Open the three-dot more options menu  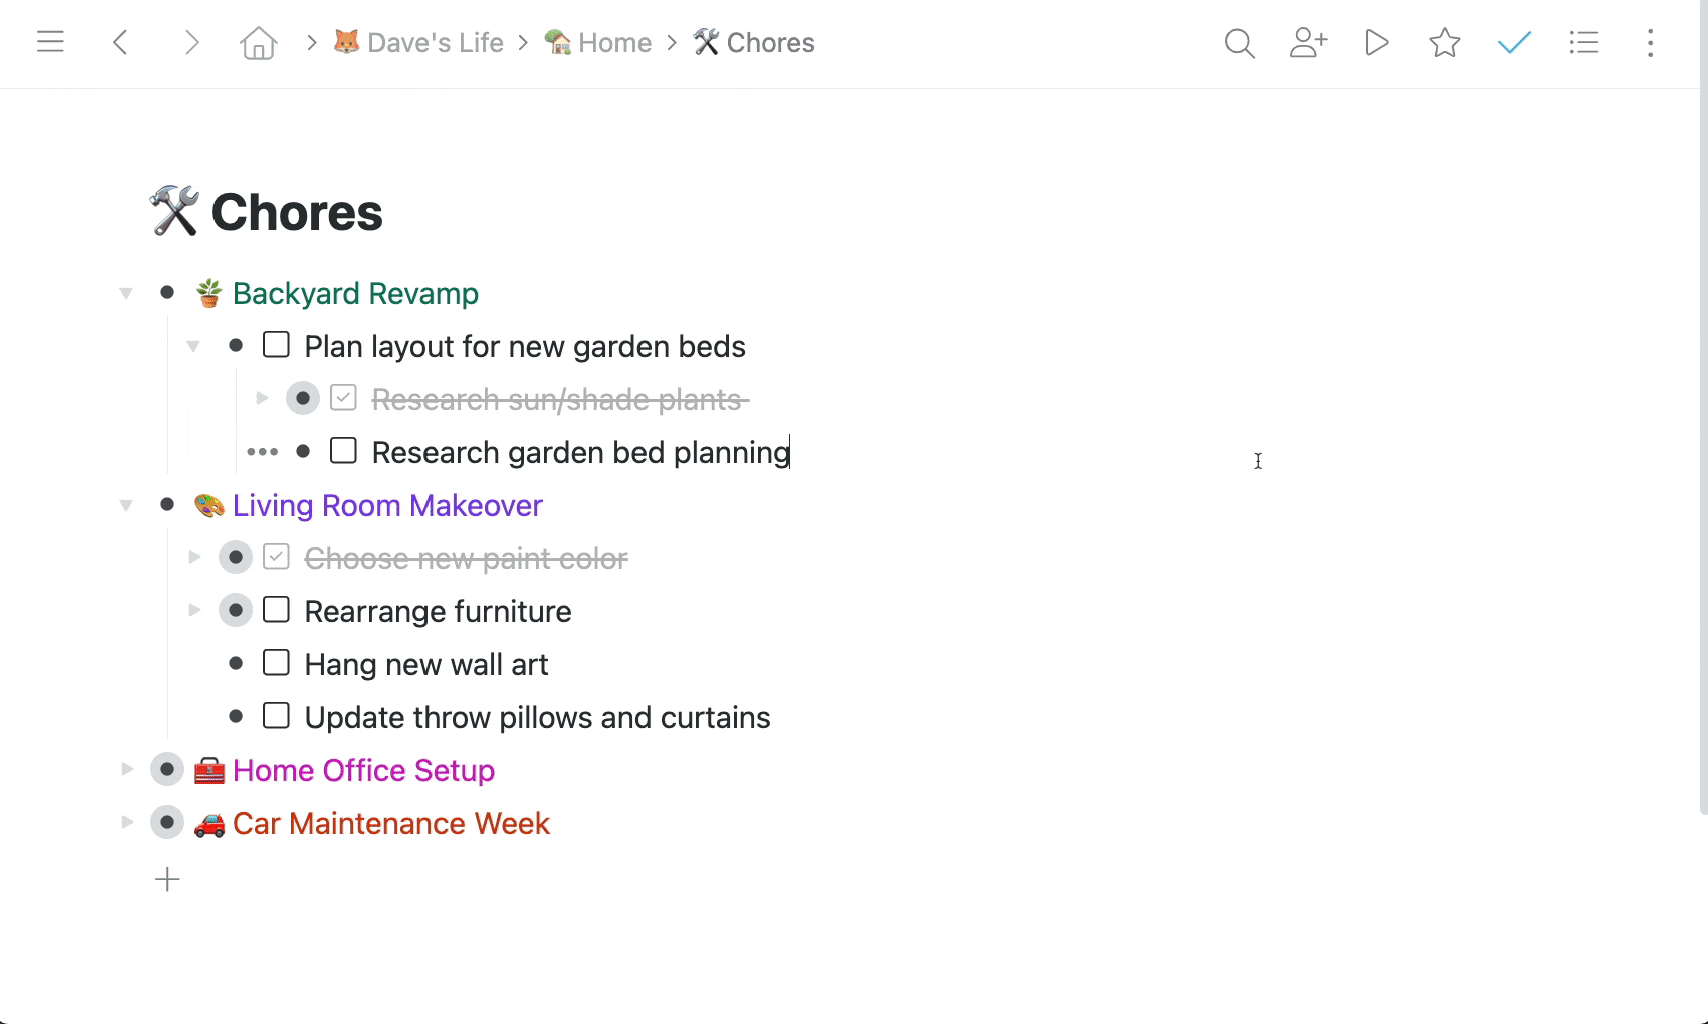point(1651,42)
